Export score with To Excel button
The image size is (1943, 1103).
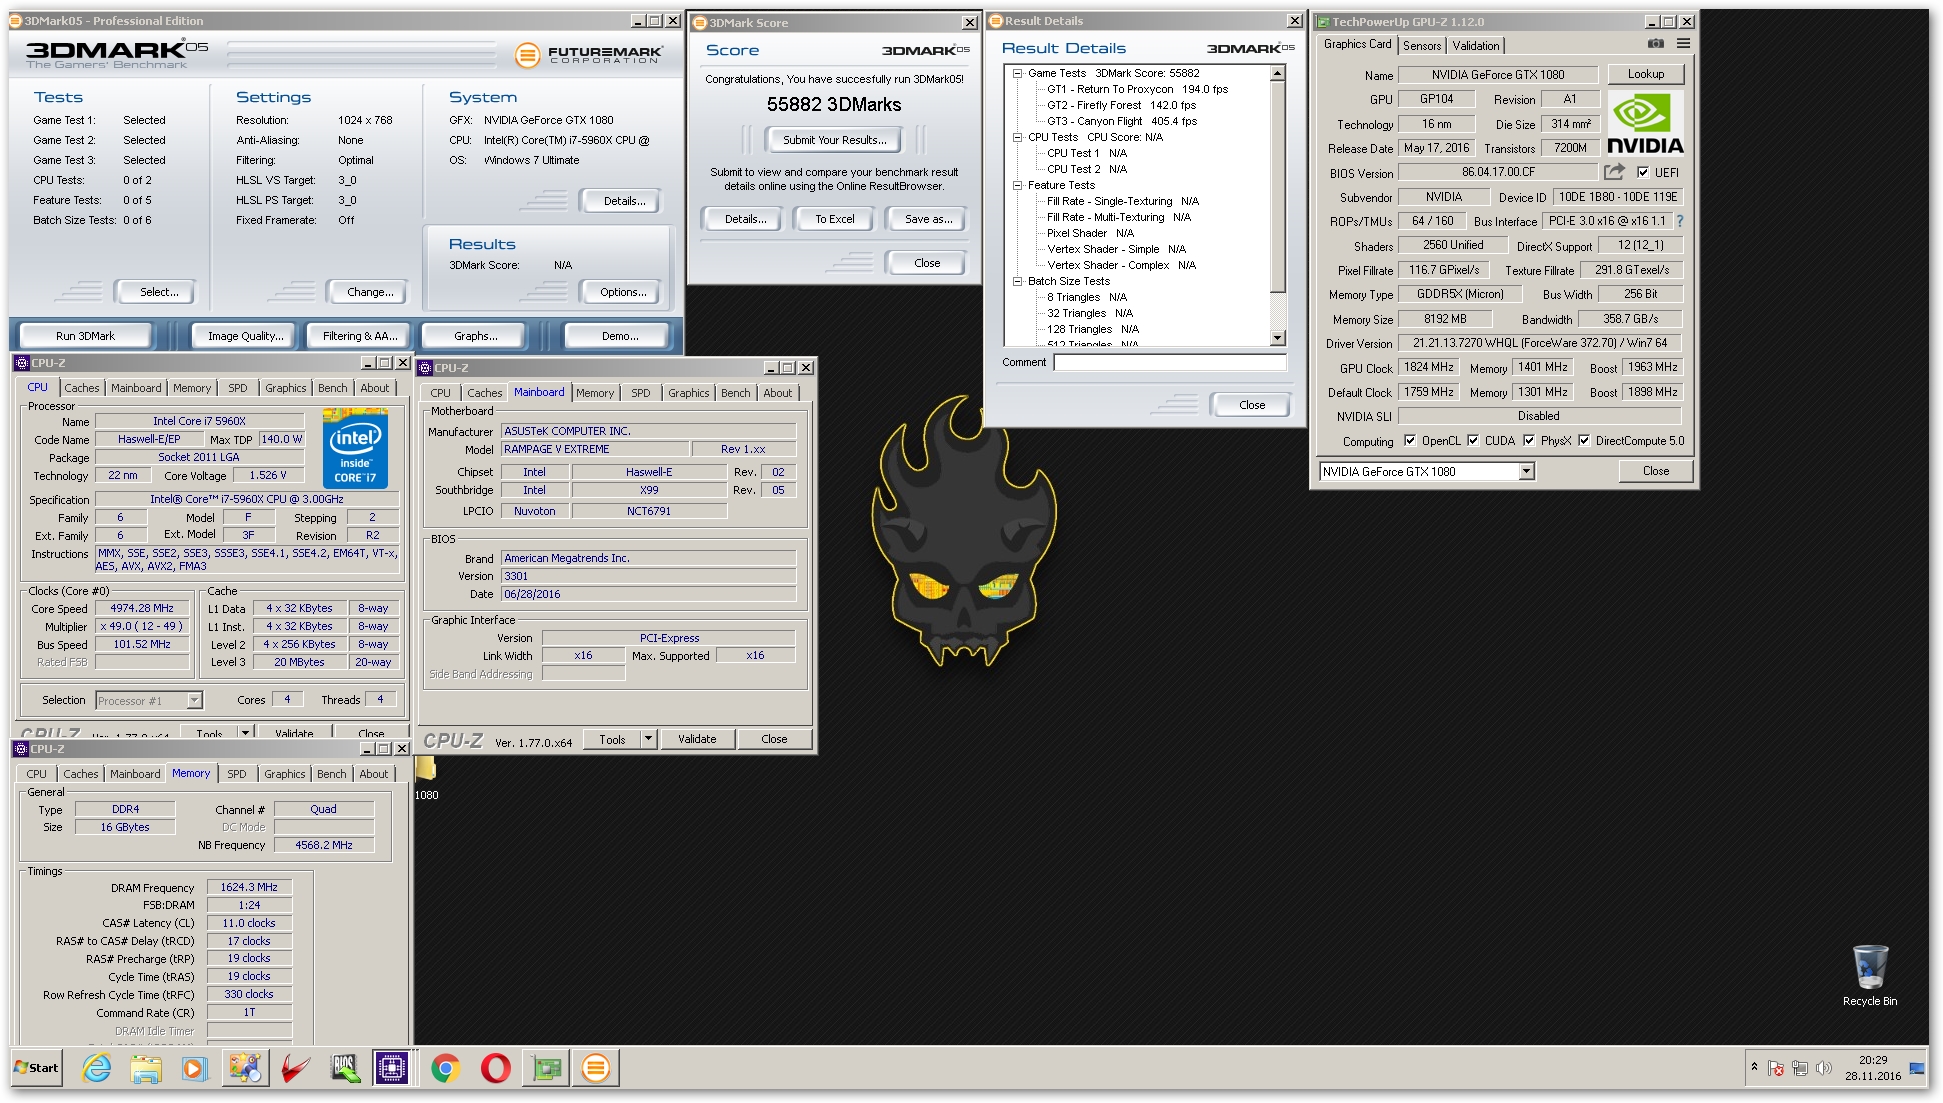click(834, 219)
